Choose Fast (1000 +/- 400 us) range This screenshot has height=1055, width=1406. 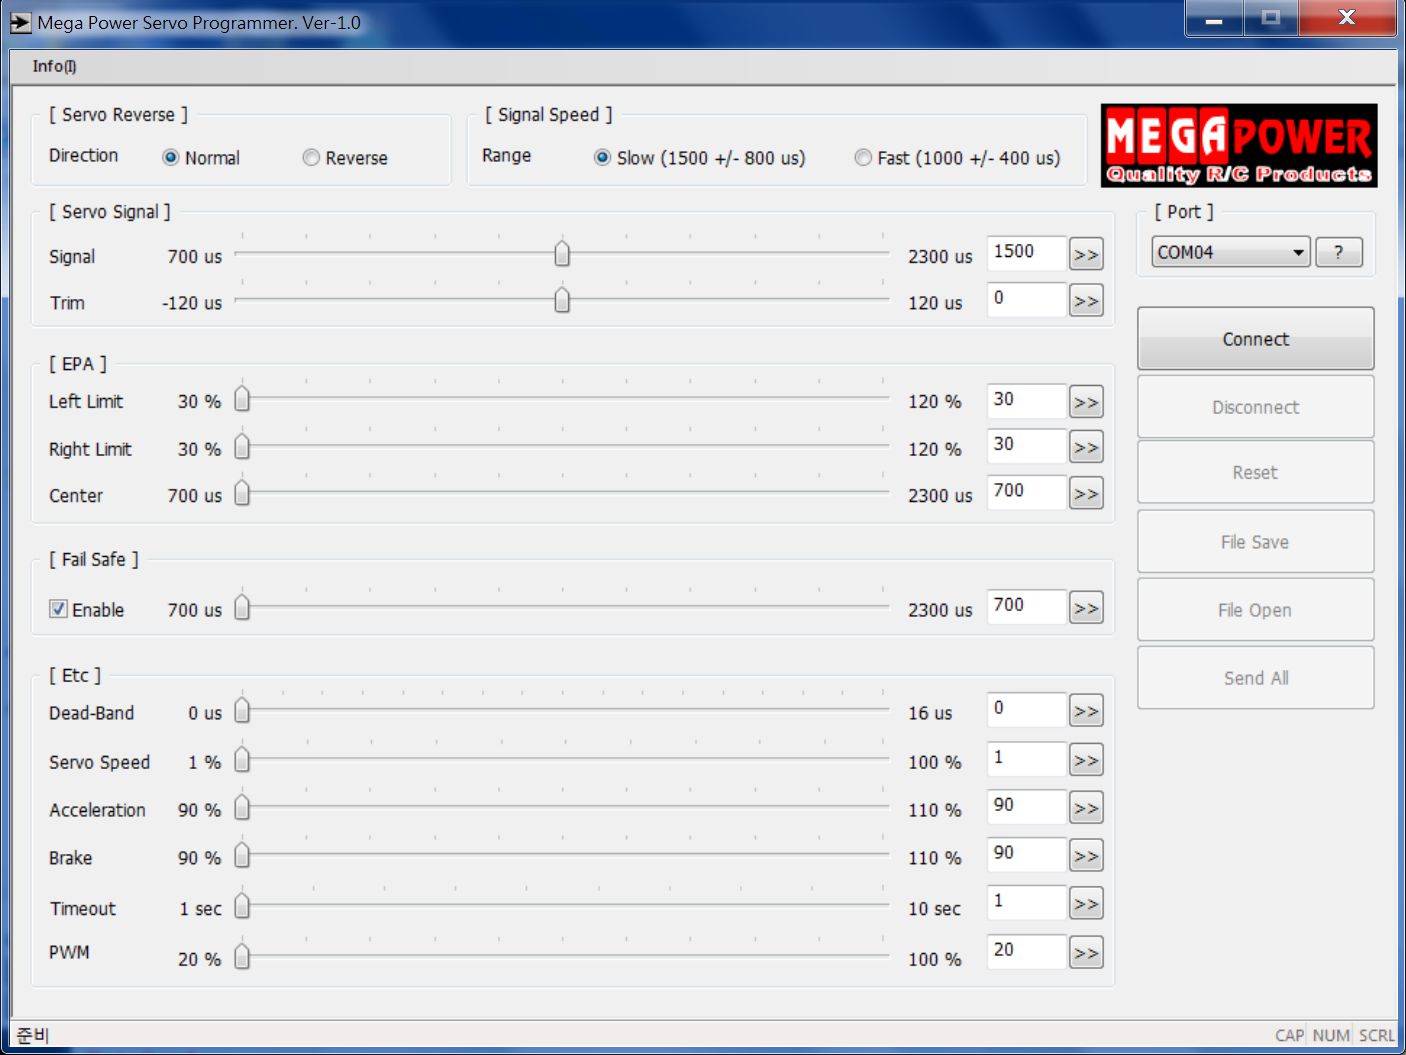[863, 158]
